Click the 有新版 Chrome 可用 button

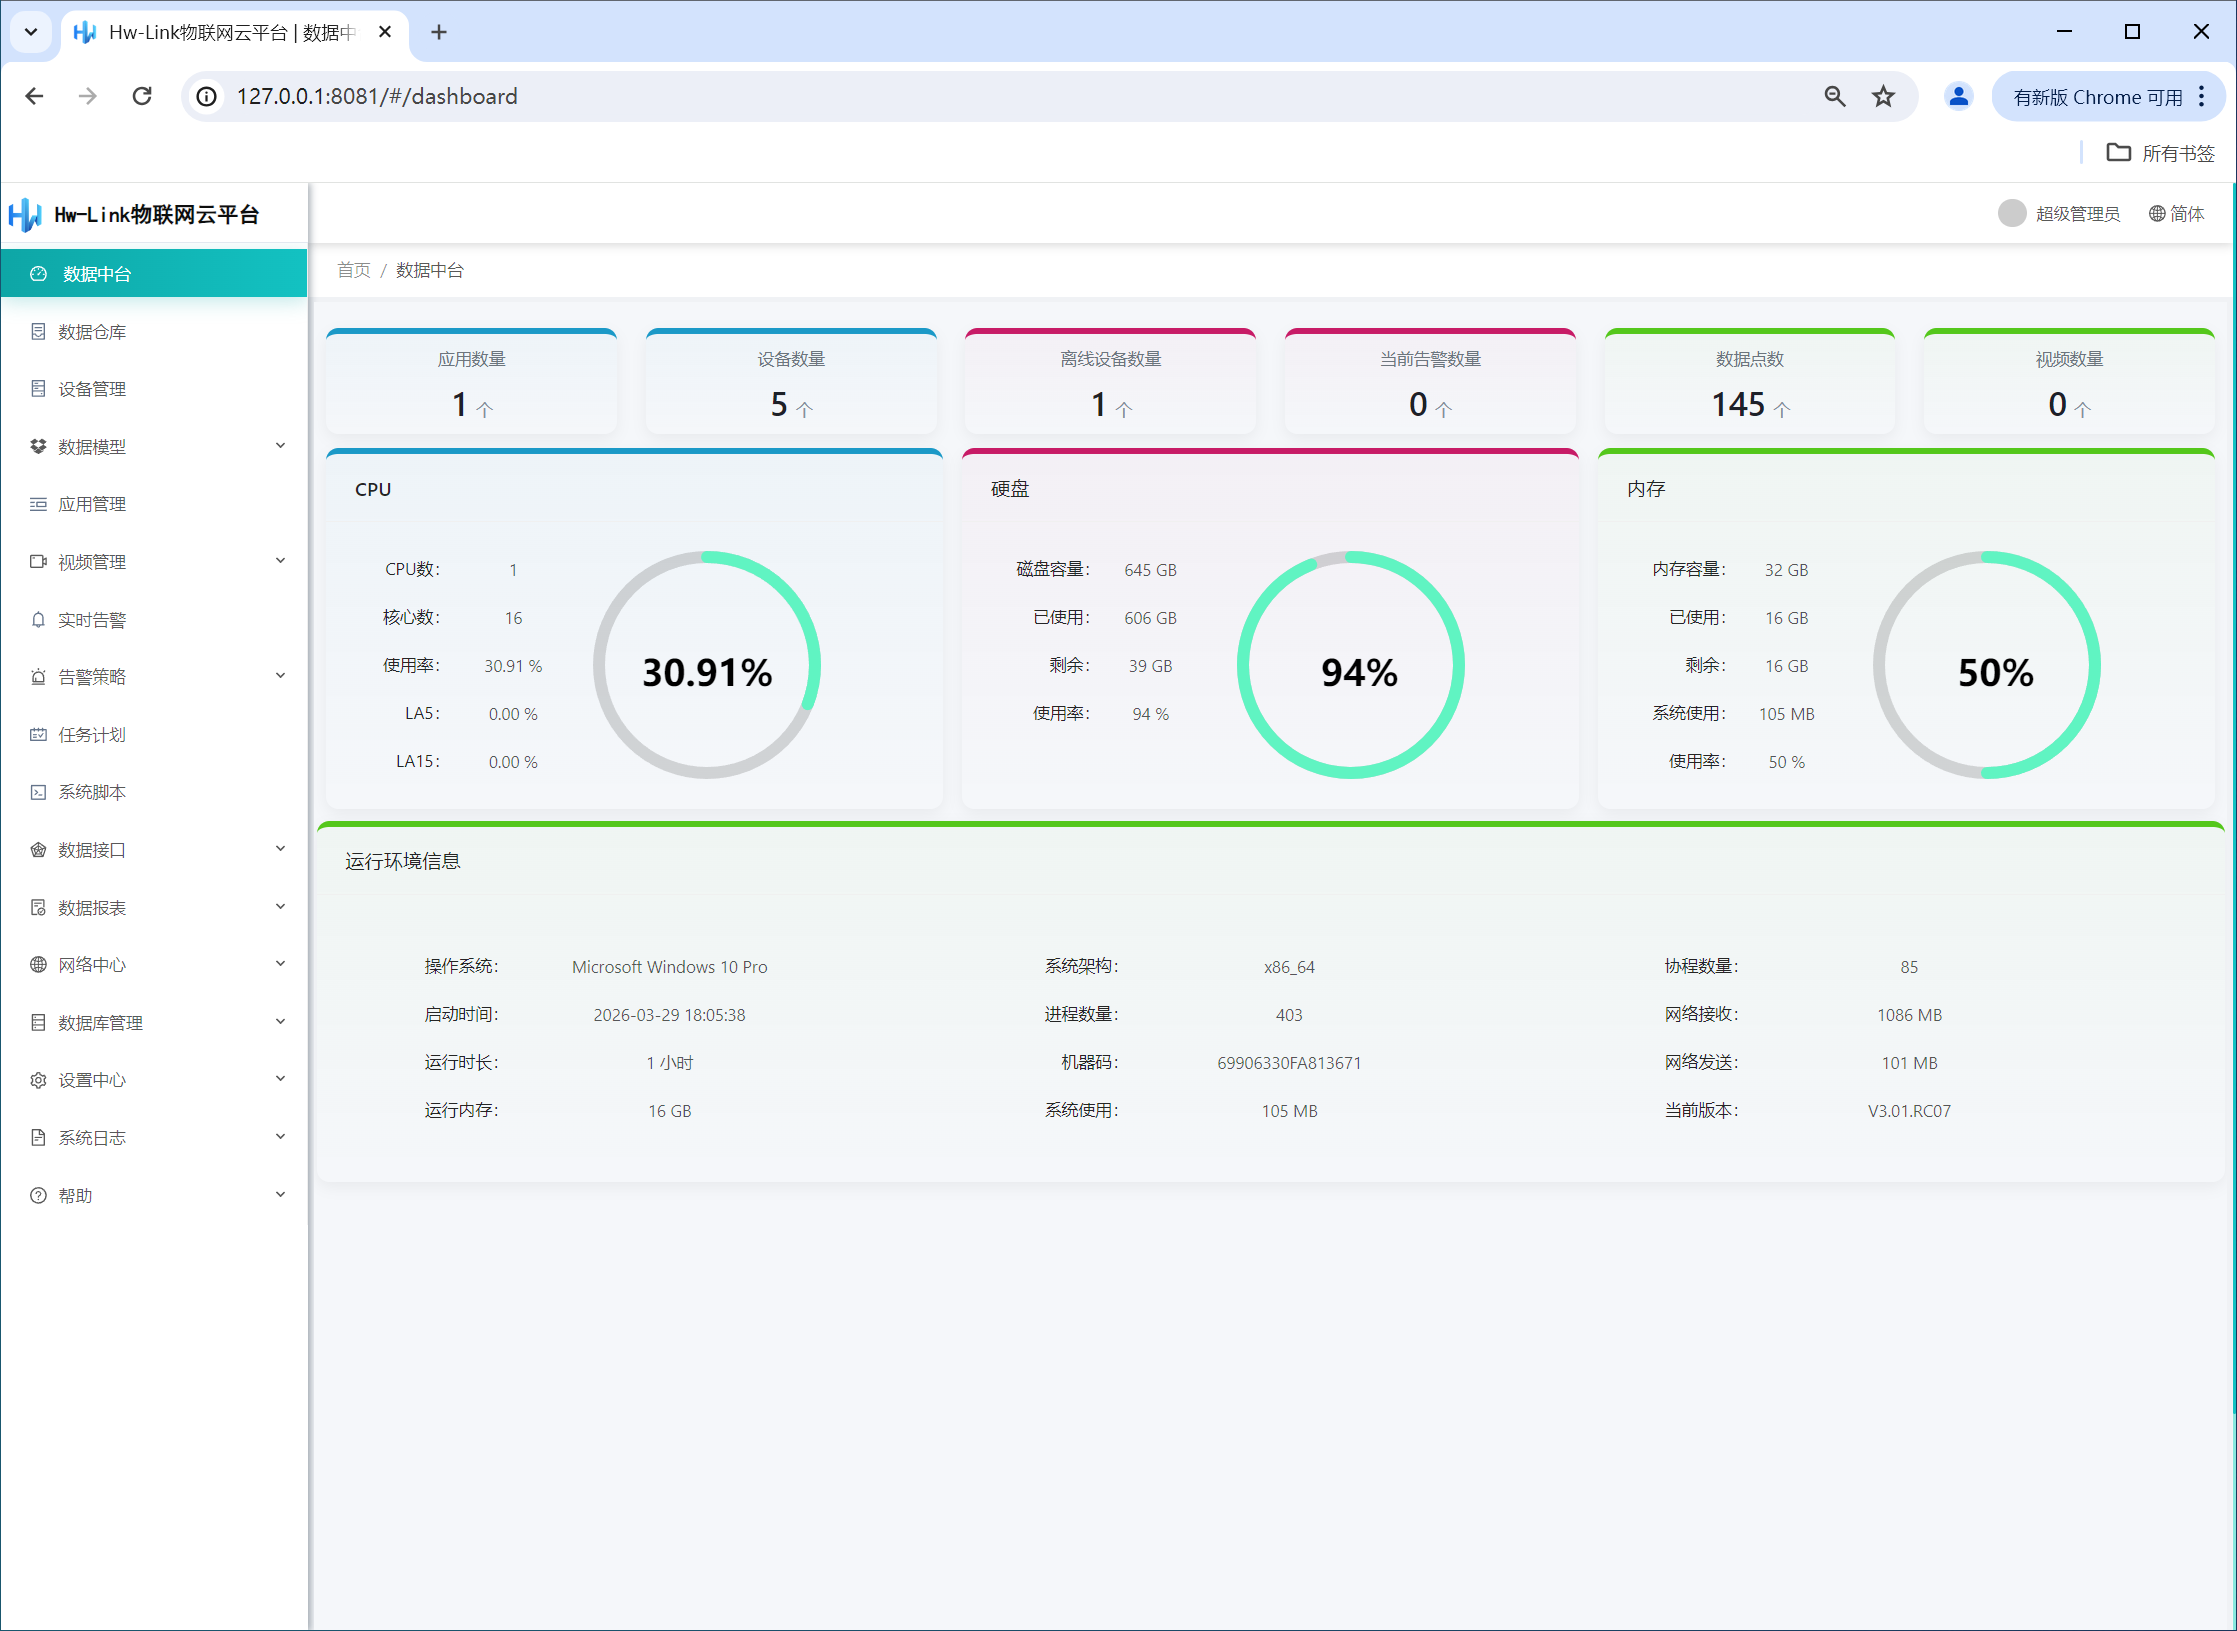click(x=2097, y=97)
